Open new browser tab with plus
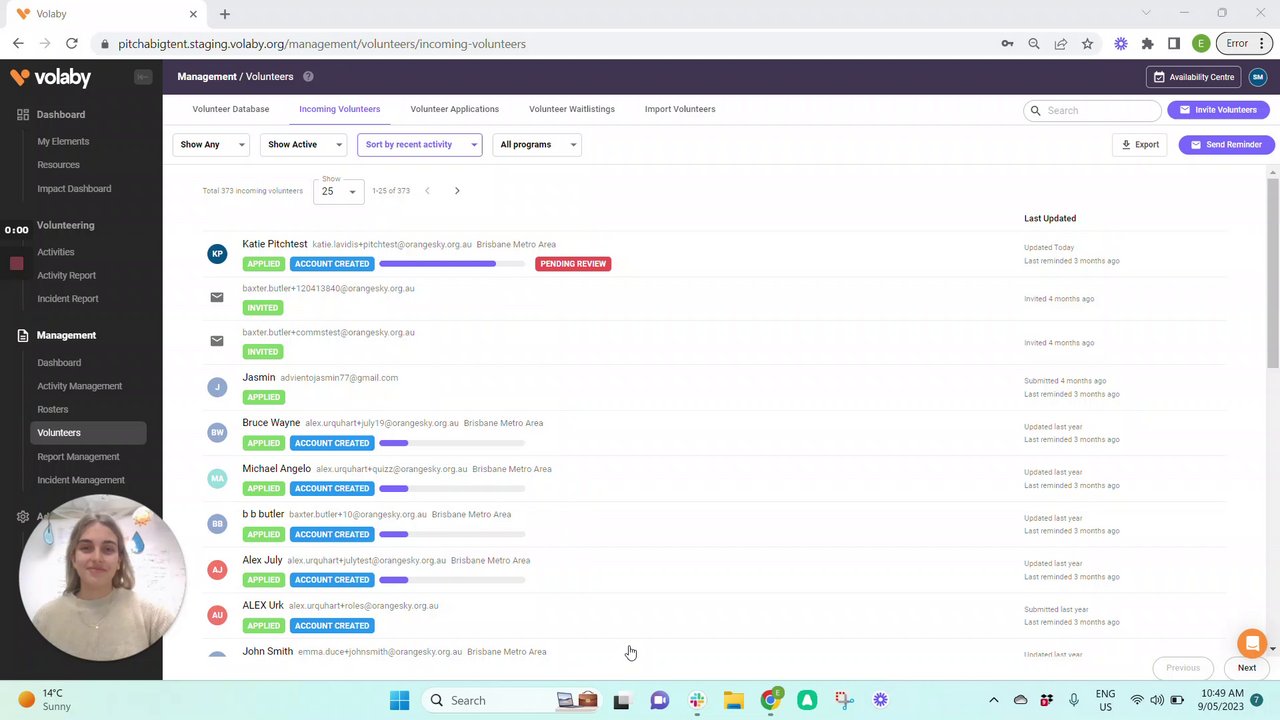 pyautogui.click(x=225, y=14)
